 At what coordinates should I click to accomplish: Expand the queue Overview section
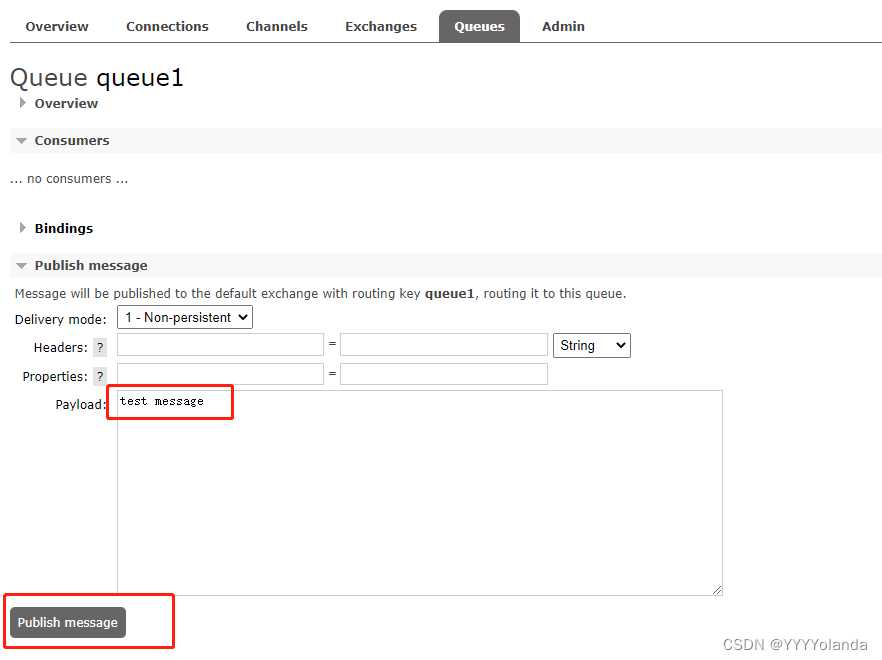(66, 104)
